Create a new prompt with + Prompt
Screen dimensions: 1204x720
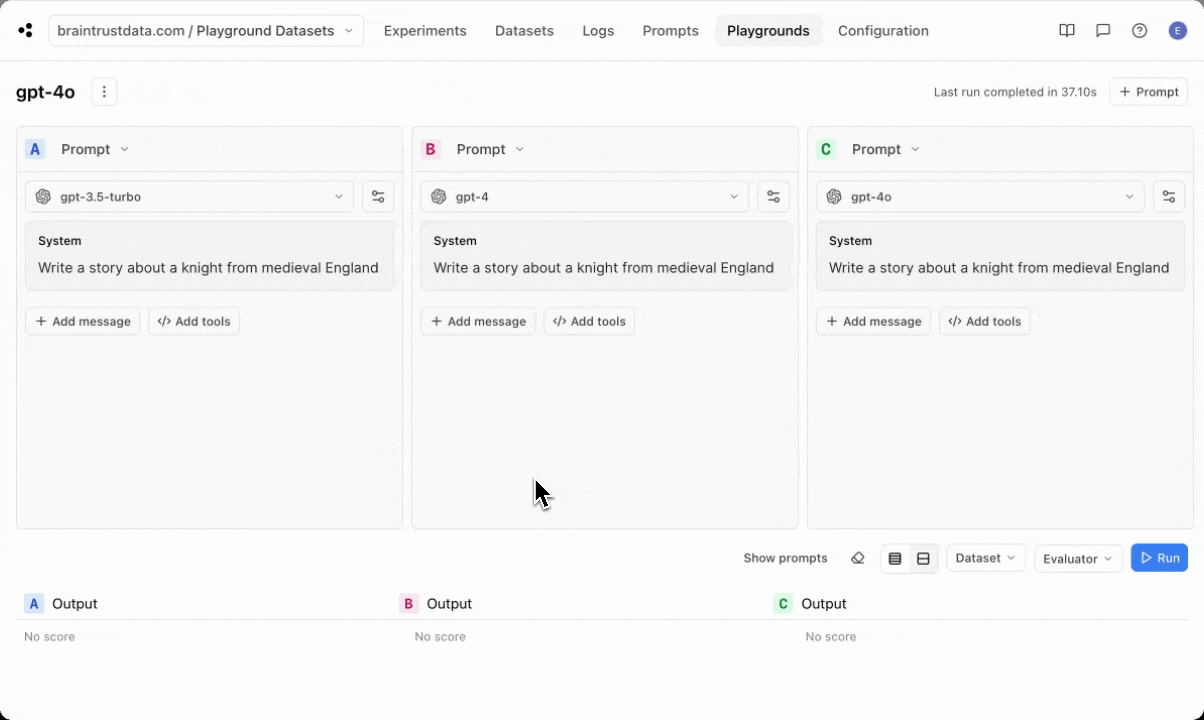[x=1148, y=91]
